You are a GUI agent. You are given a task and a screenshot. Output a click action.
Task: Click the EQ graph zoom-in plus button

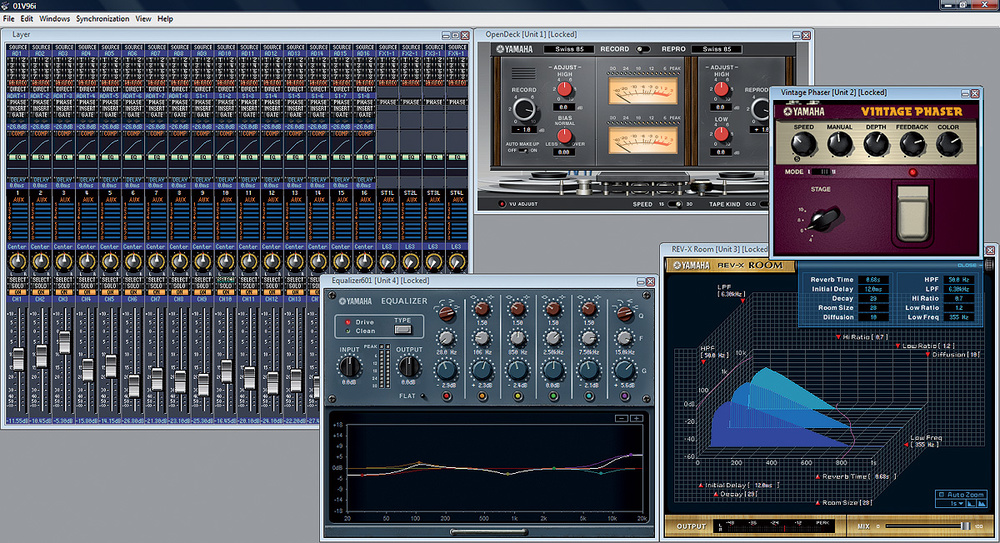tap(636, 417)
